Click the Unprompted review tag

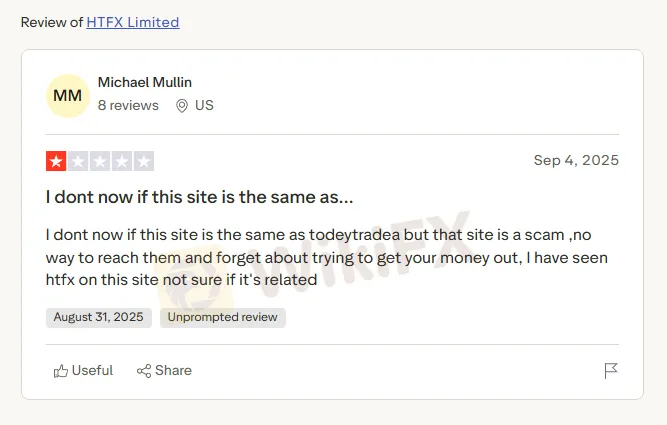[222, 317]
